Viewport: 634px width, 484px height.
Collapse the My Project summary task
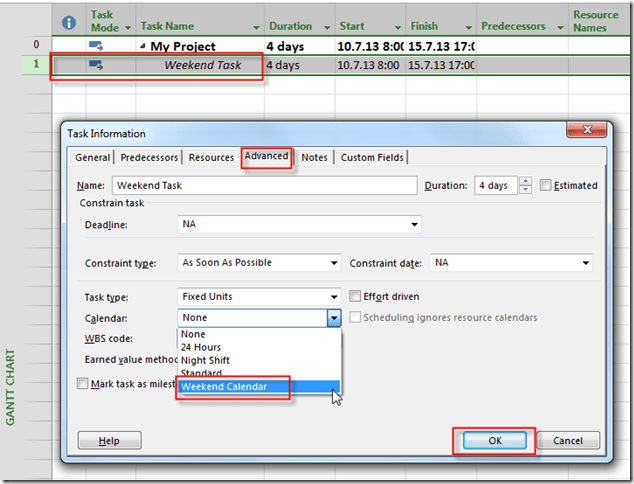point(145,46)
